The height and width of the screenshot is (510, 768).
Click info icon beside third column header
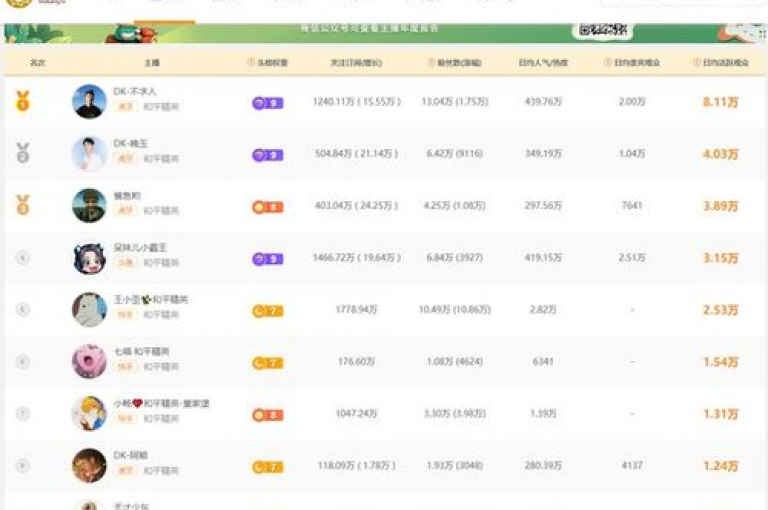251,62
